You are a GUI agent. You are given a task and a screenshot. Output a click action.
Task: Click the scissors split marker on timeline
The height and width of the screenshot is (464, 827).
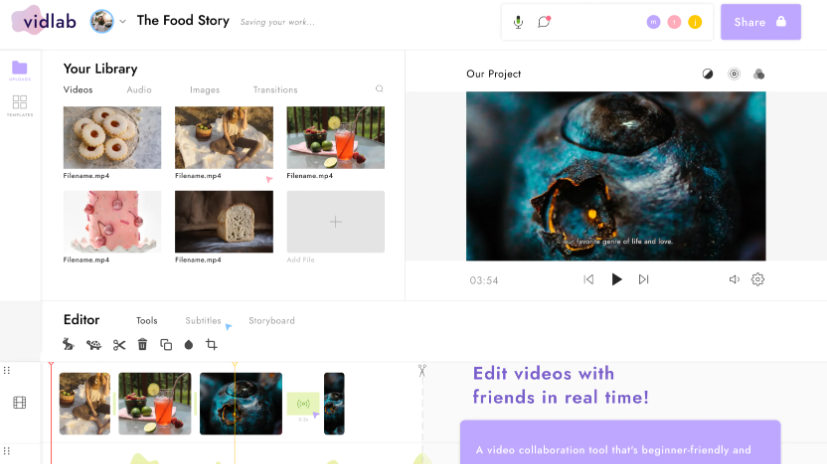422,371
